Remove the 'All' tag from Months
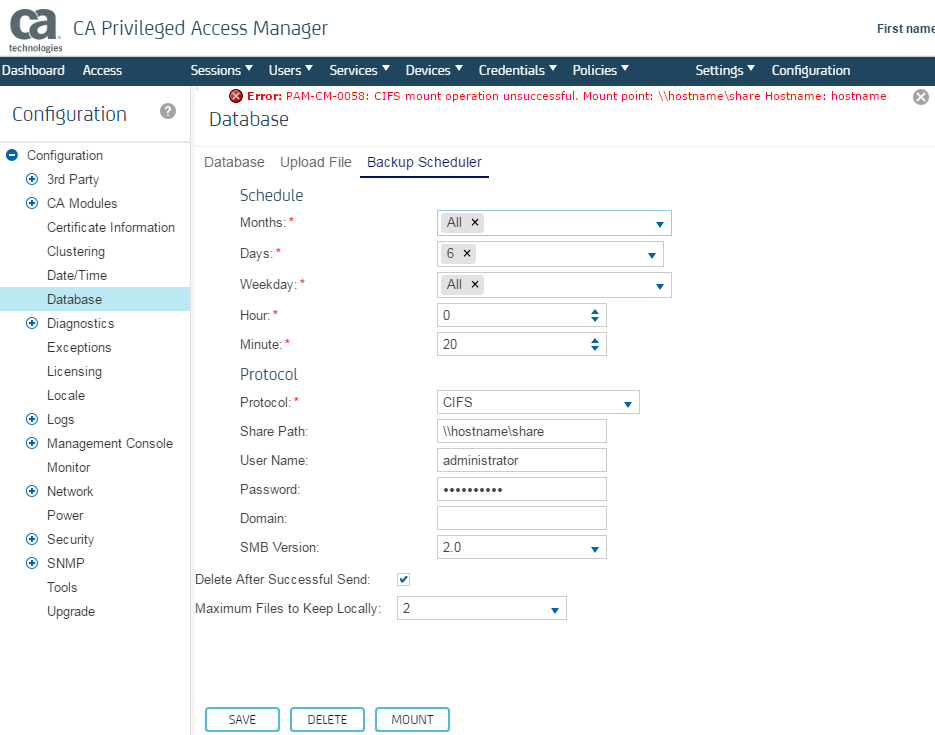This screenshot has width=935, height=735. point(475,223)
